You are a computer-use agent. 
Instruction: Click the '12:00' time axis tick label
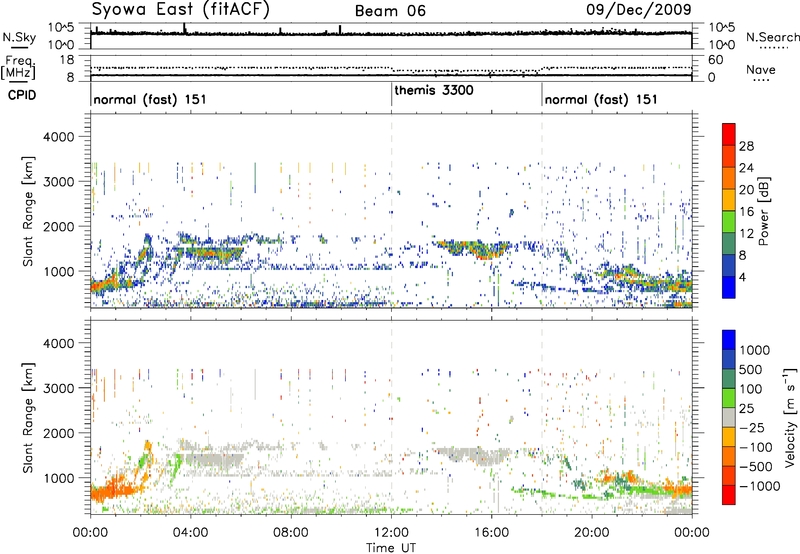[x=391, y=533]
